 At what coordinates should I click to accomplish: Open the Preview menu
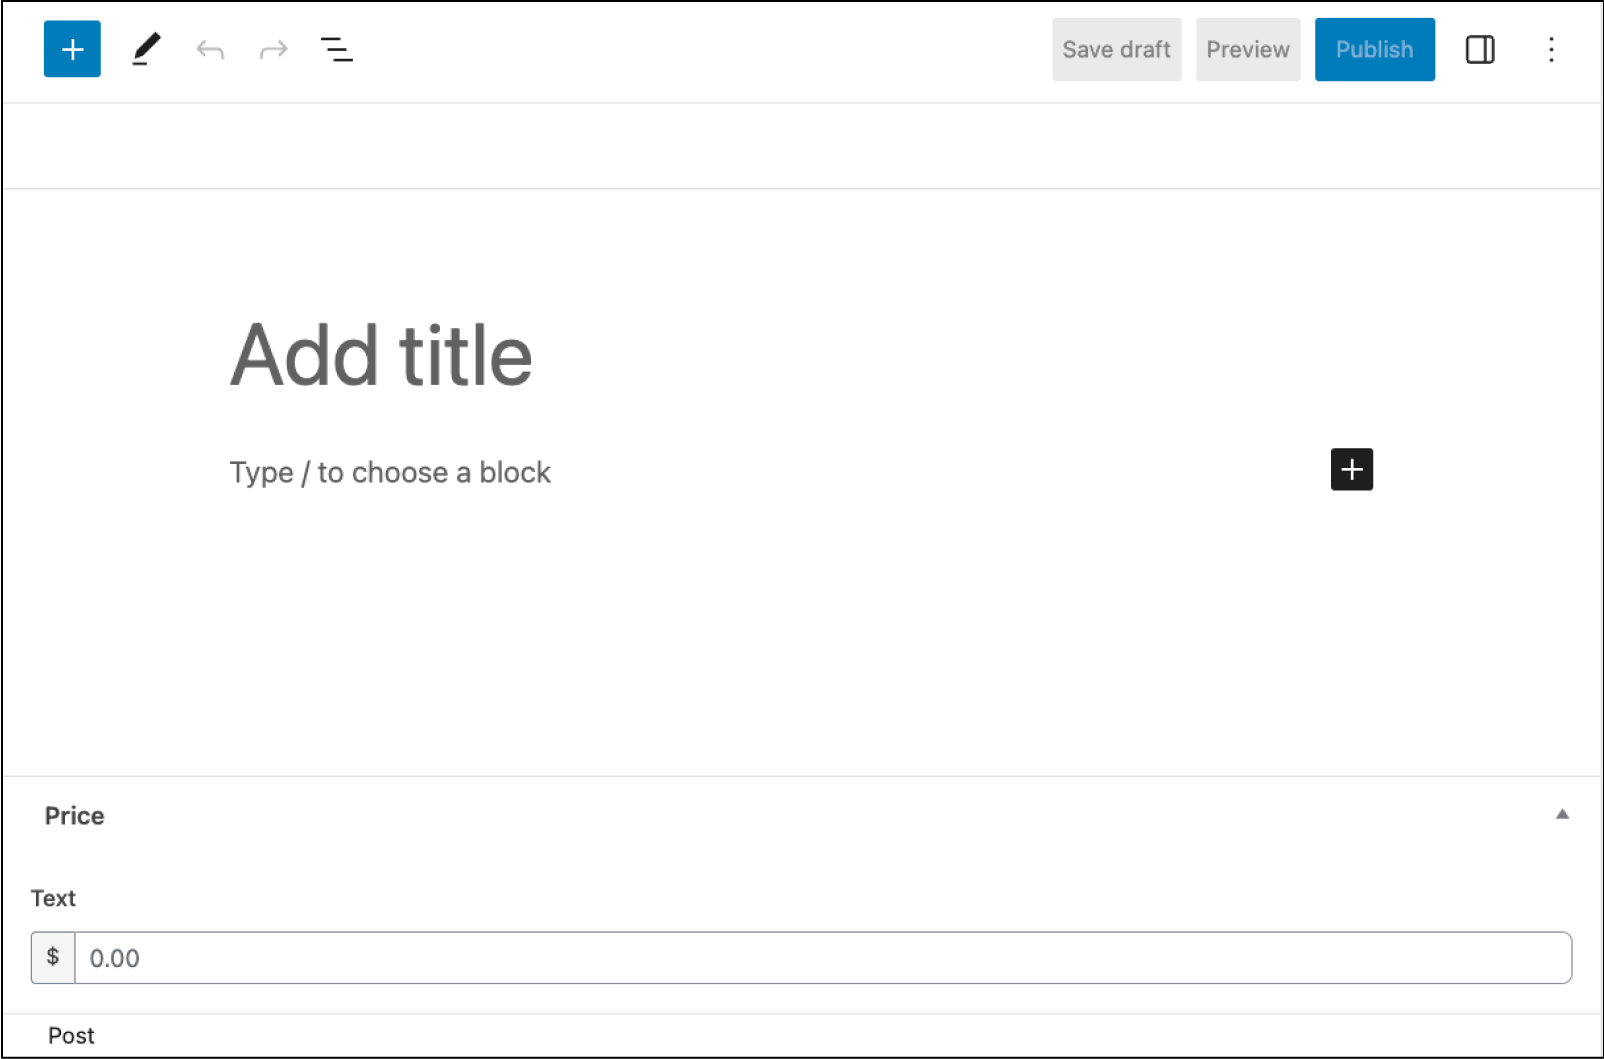coord(1247,49)
